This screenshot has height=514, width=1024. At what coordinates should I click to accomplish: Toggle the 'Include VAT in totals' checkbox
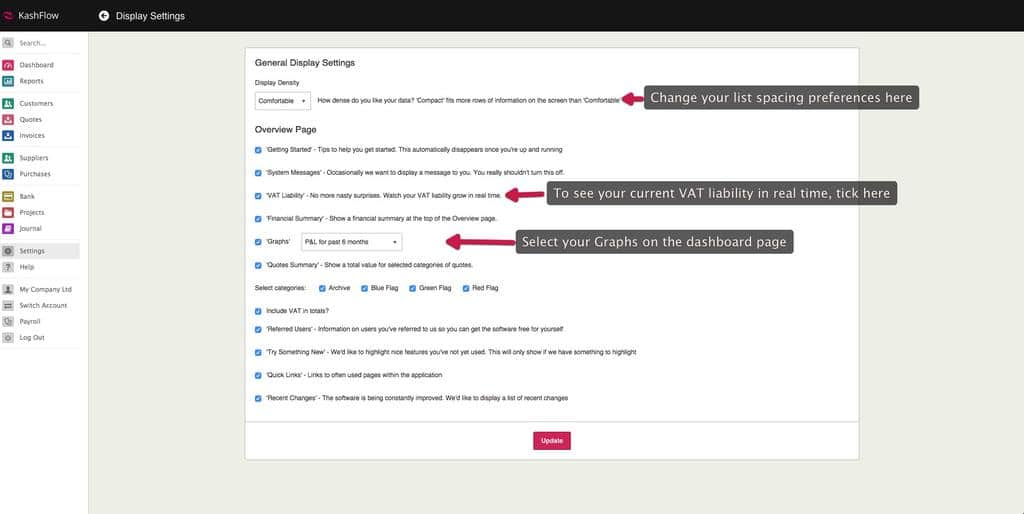pyautogui.click(x=258, y=311)
